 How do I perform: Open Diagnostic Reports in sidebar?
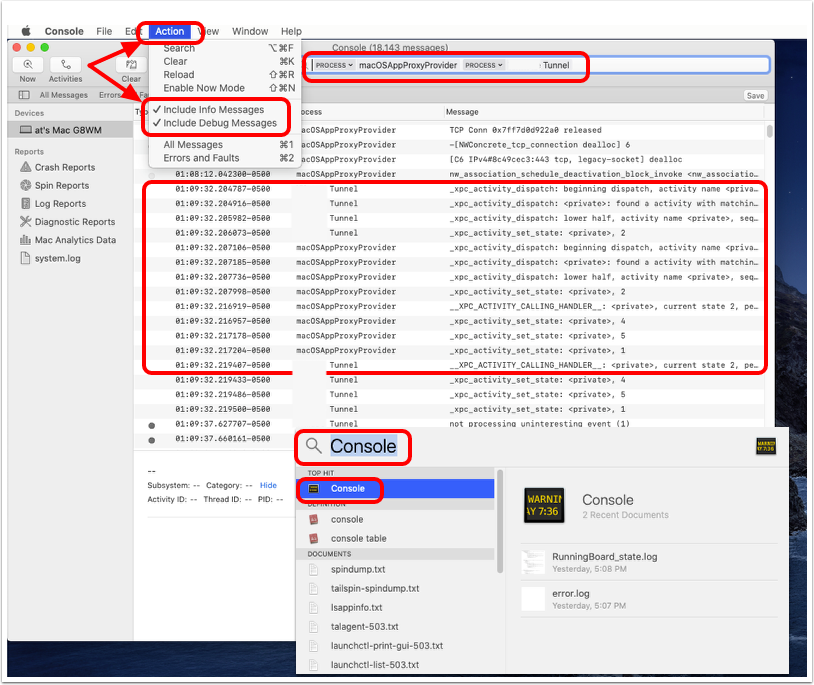(74, 222)
